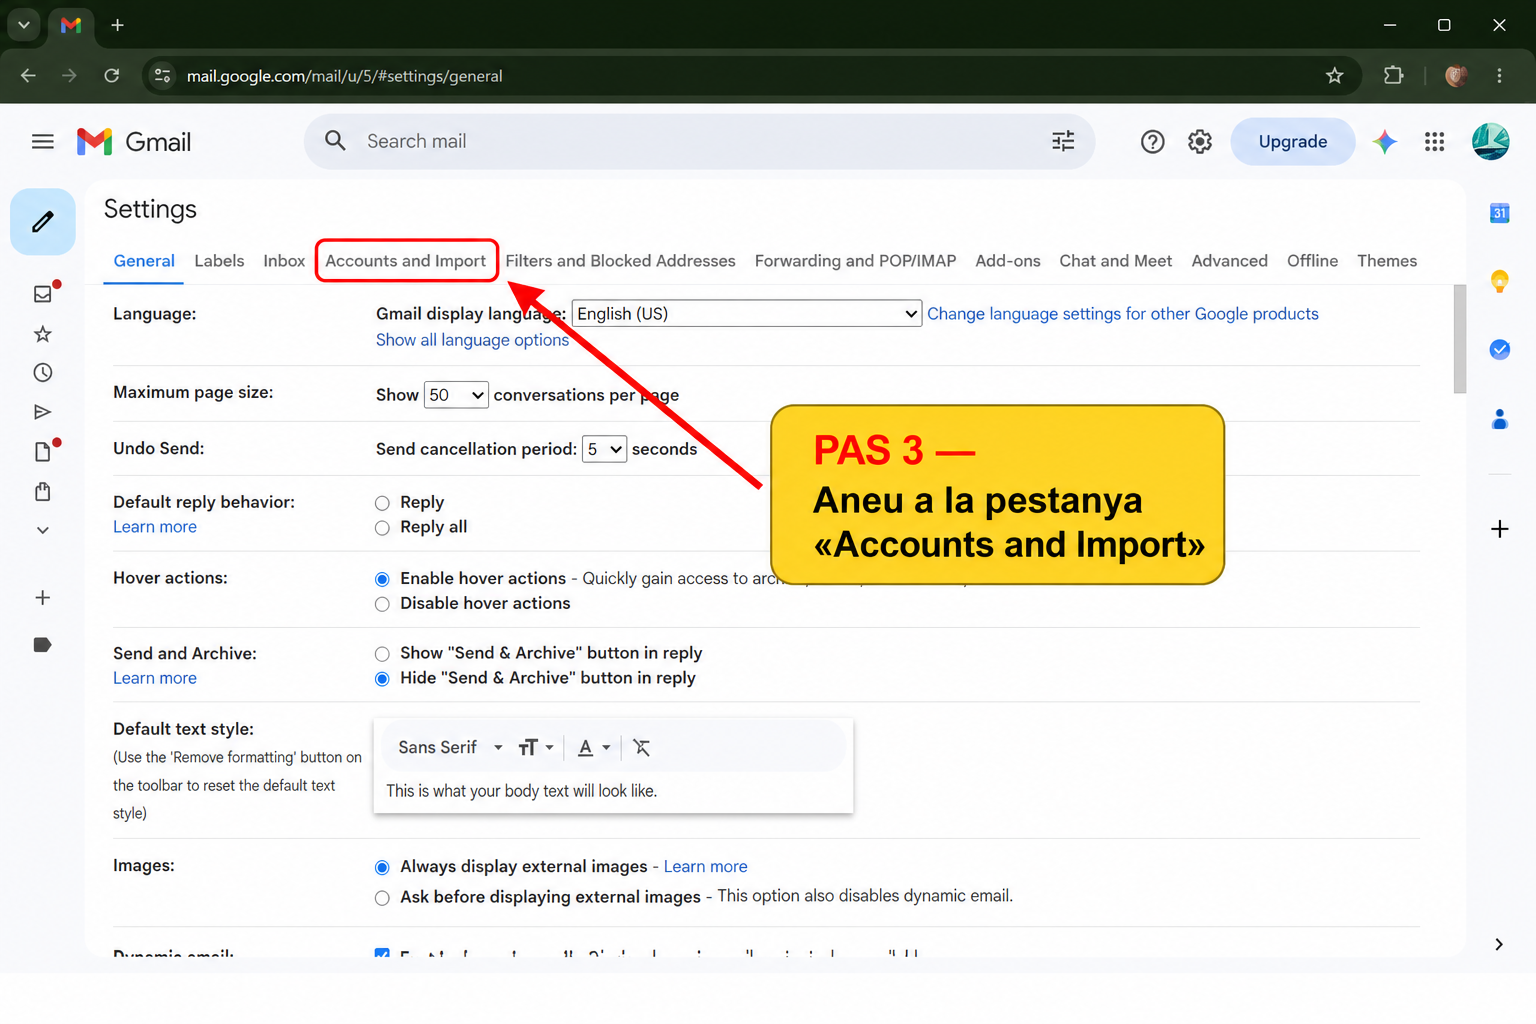The height and width of the screenshot is (1024, 1536).
Task: Click Learn more under Default reply behavior
Action: (x=155, y=527)
